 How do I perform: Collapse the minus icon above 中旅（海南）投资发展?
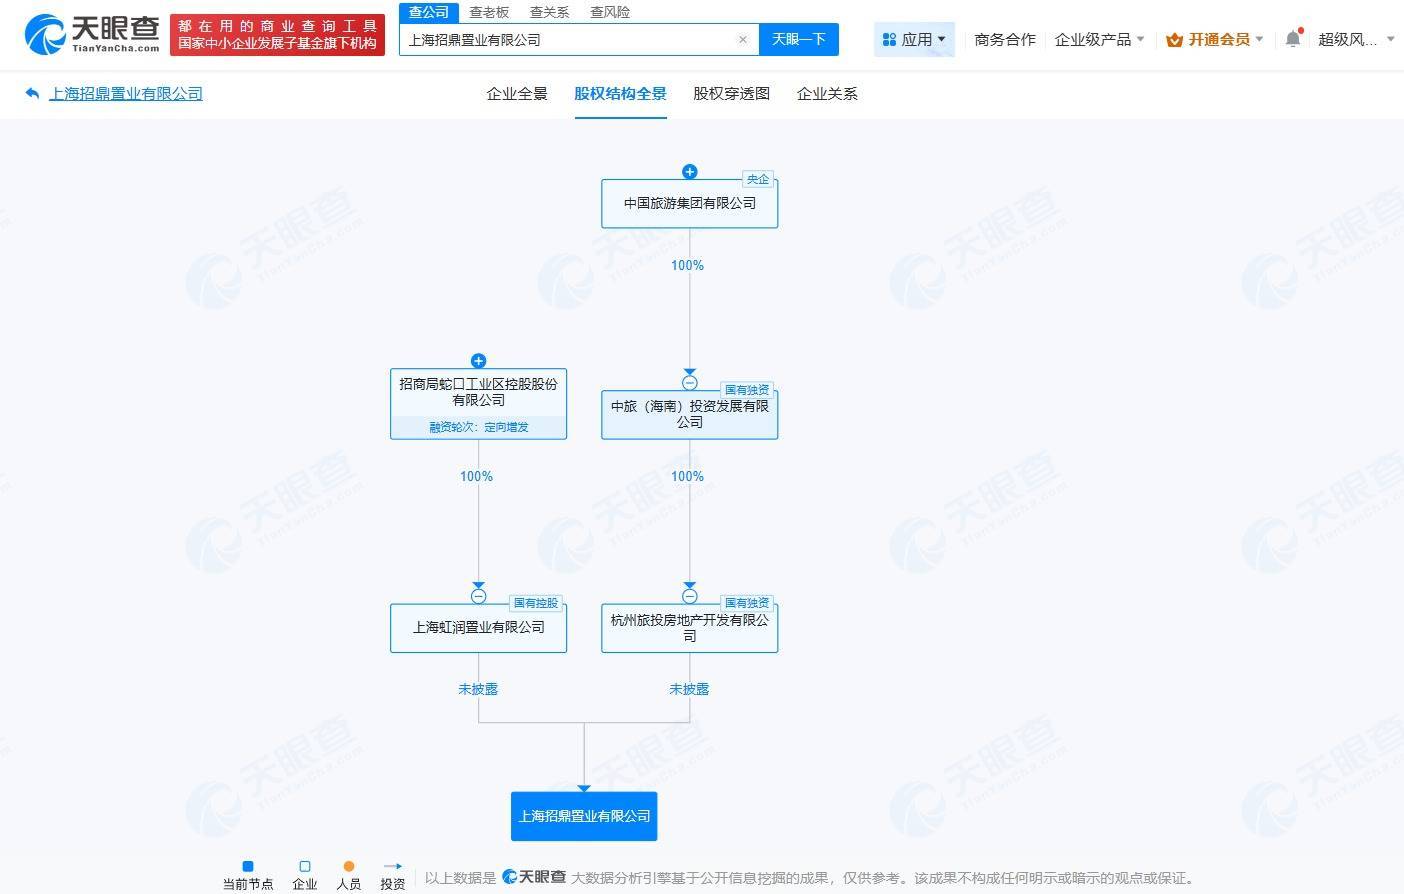pos(689,382)
